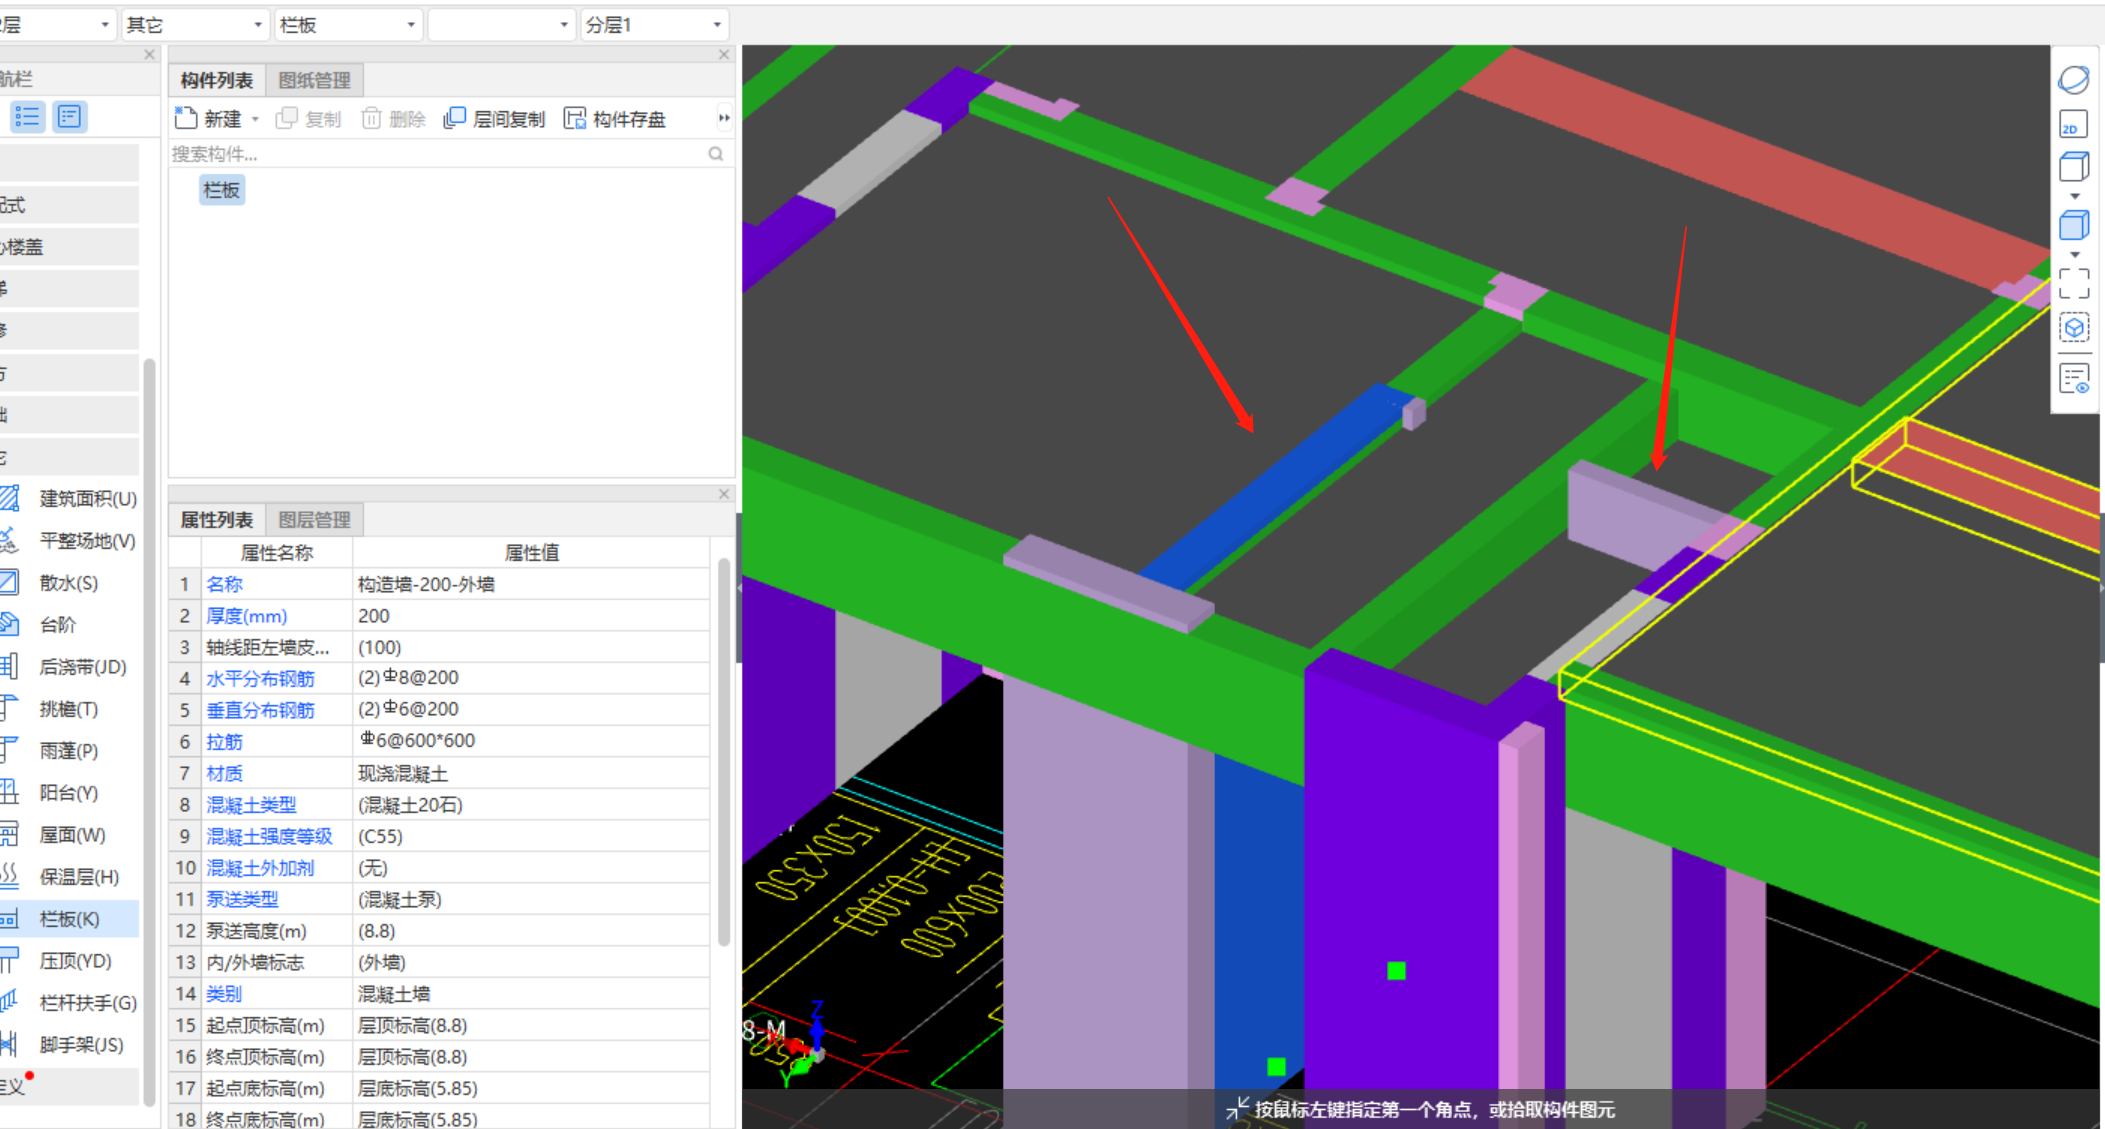Click the 属性值 column header

pyautogui.click(x=531, y=552)
